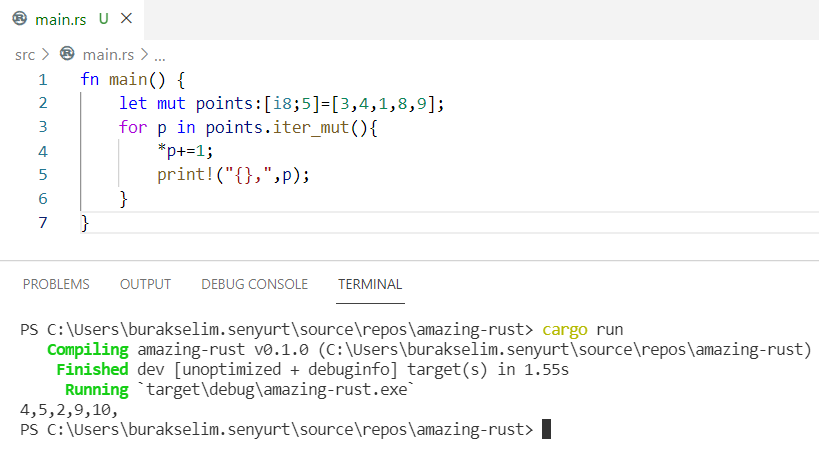The width and height of the screenshot is (819, 449).
Task: Click the src folder in the breadcrumb
Action: click(25, 54)
